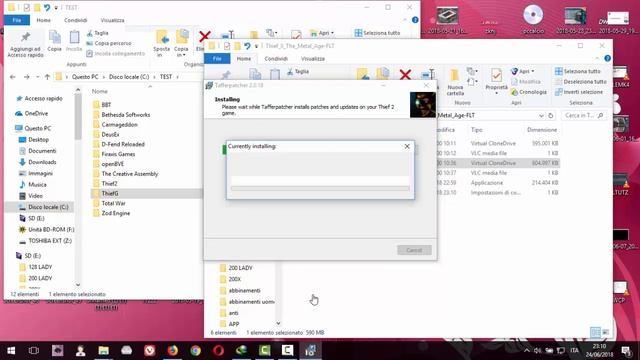Image resolution: width=640 pixels, height=360 pixels.
Task: Click the red Elimina X in TEST window
Action: point(204,37)
